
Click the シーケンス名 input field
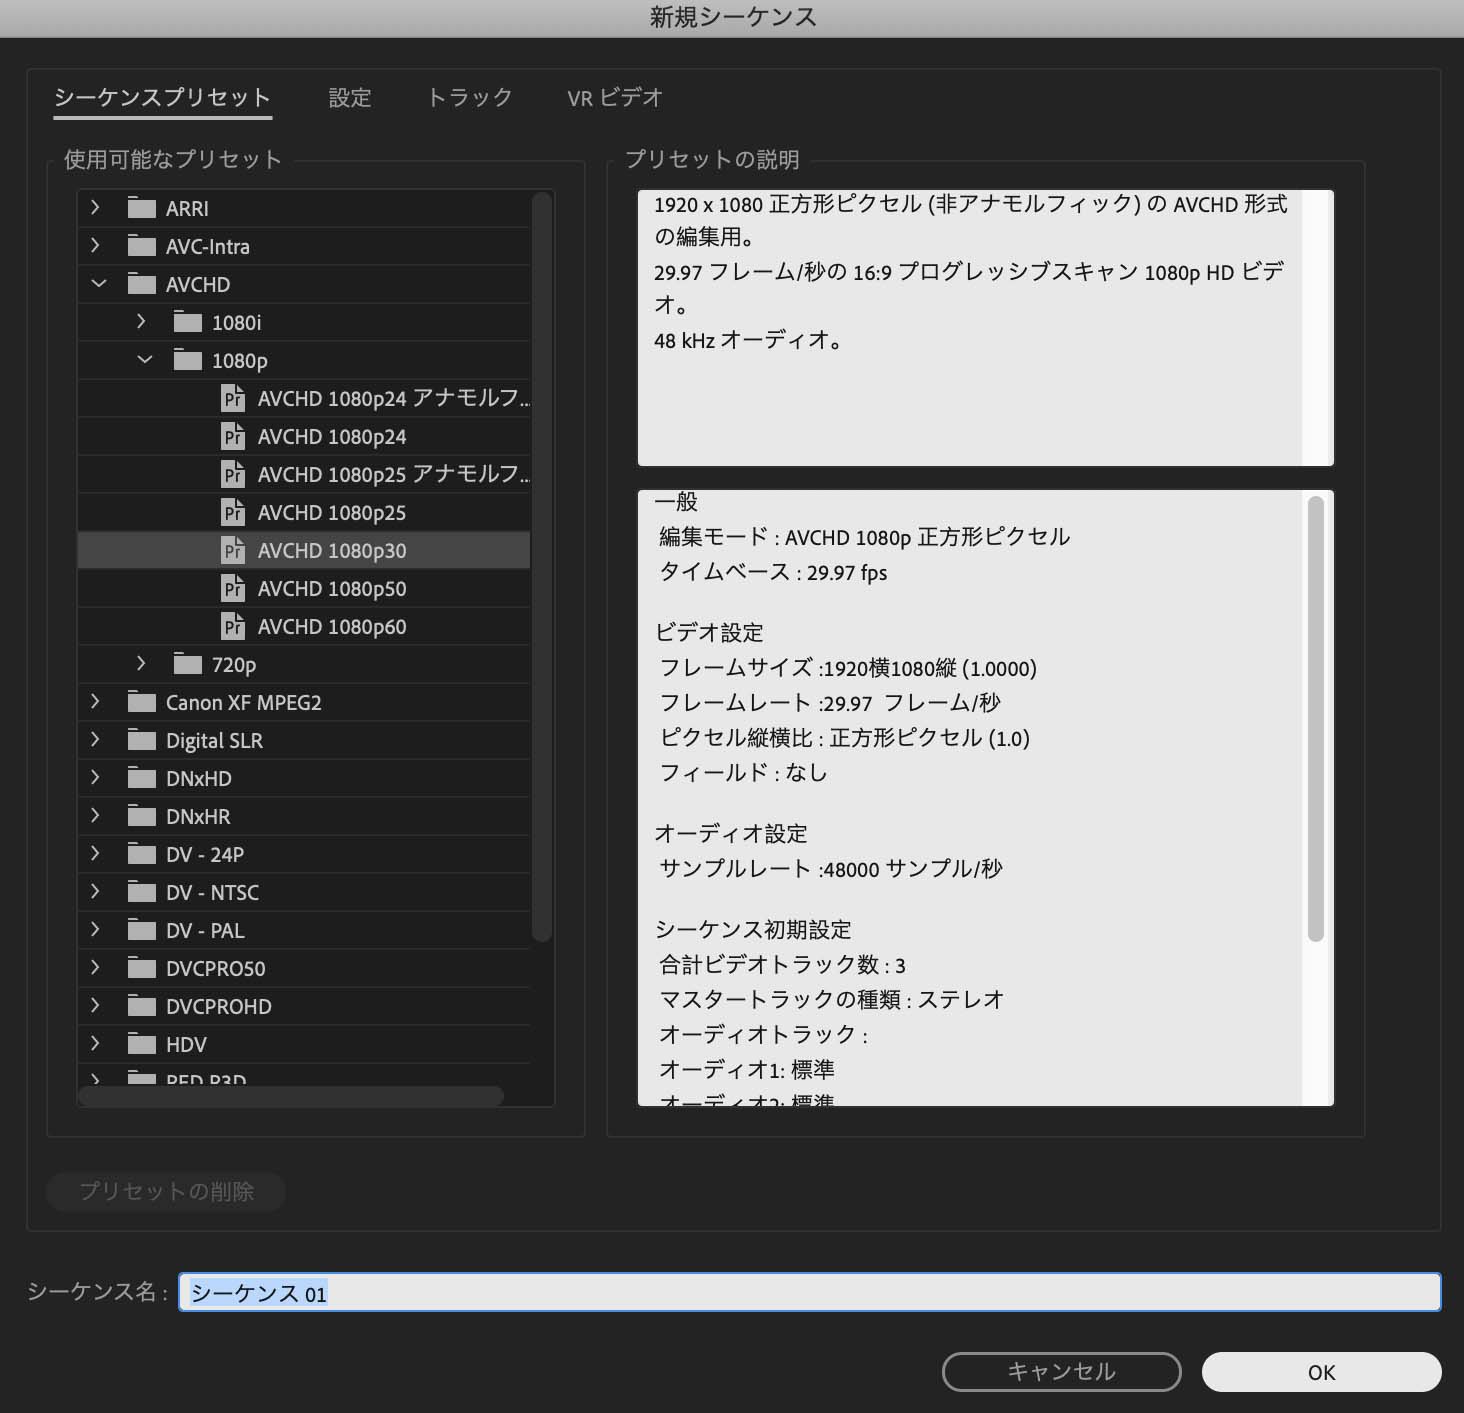pos(809,1292)
